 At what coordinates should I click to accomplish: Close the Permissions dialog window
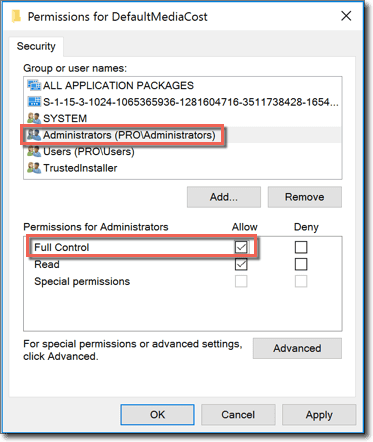pos(346,16)
